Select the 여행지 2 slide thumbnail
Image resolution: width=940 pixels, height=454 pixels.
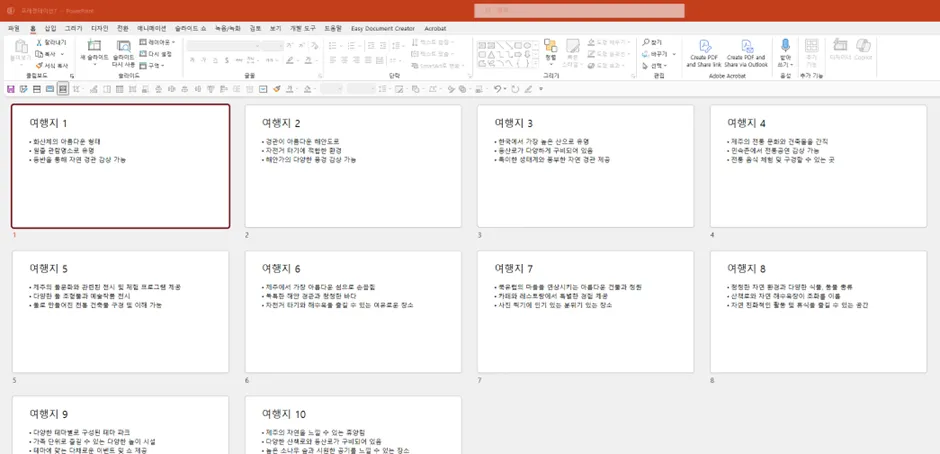(x=353, y=166)
